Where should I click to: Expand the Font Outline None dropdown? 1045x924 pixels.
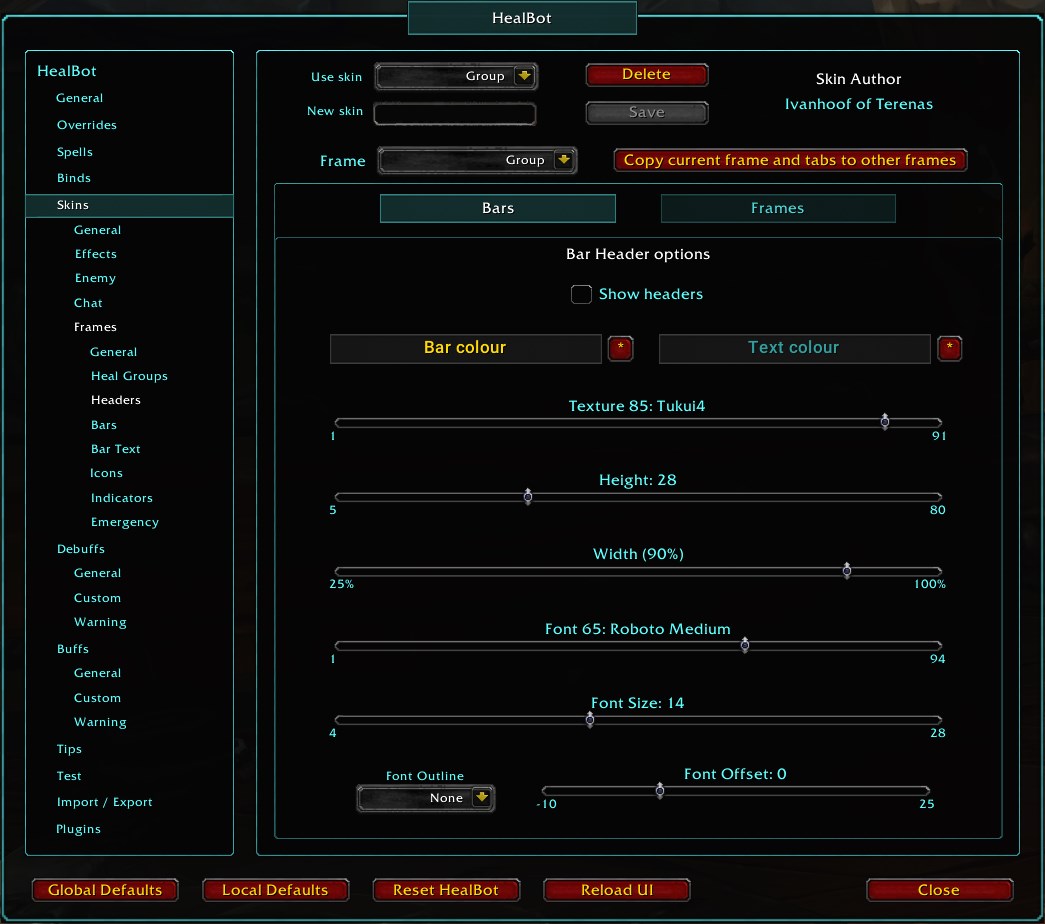(425, 798)
